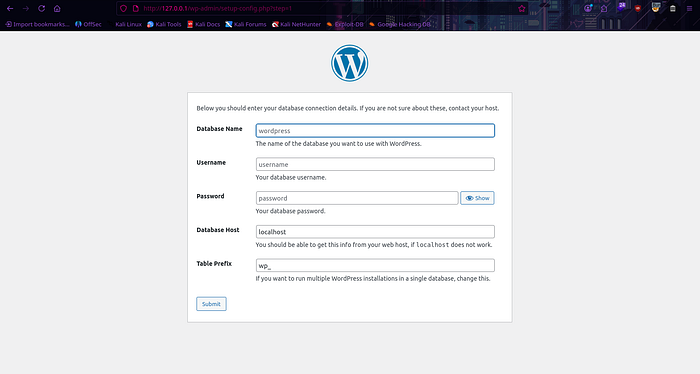The image size is (700, 374).
Task: Open the Kali Linux bookmark
Action: tap(125, 25)
